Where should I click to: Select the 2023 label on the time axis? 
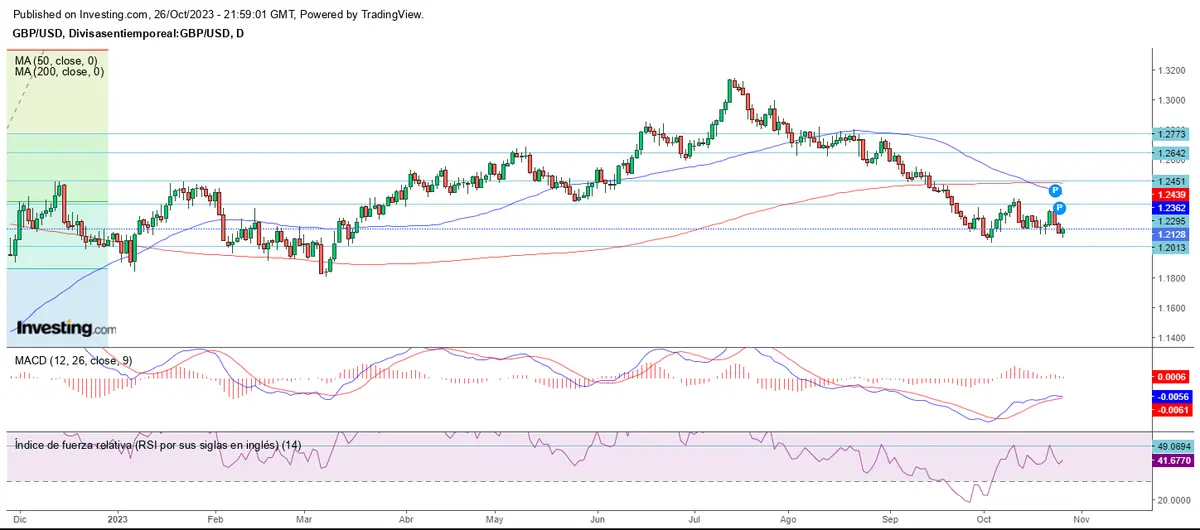[119, 520]
